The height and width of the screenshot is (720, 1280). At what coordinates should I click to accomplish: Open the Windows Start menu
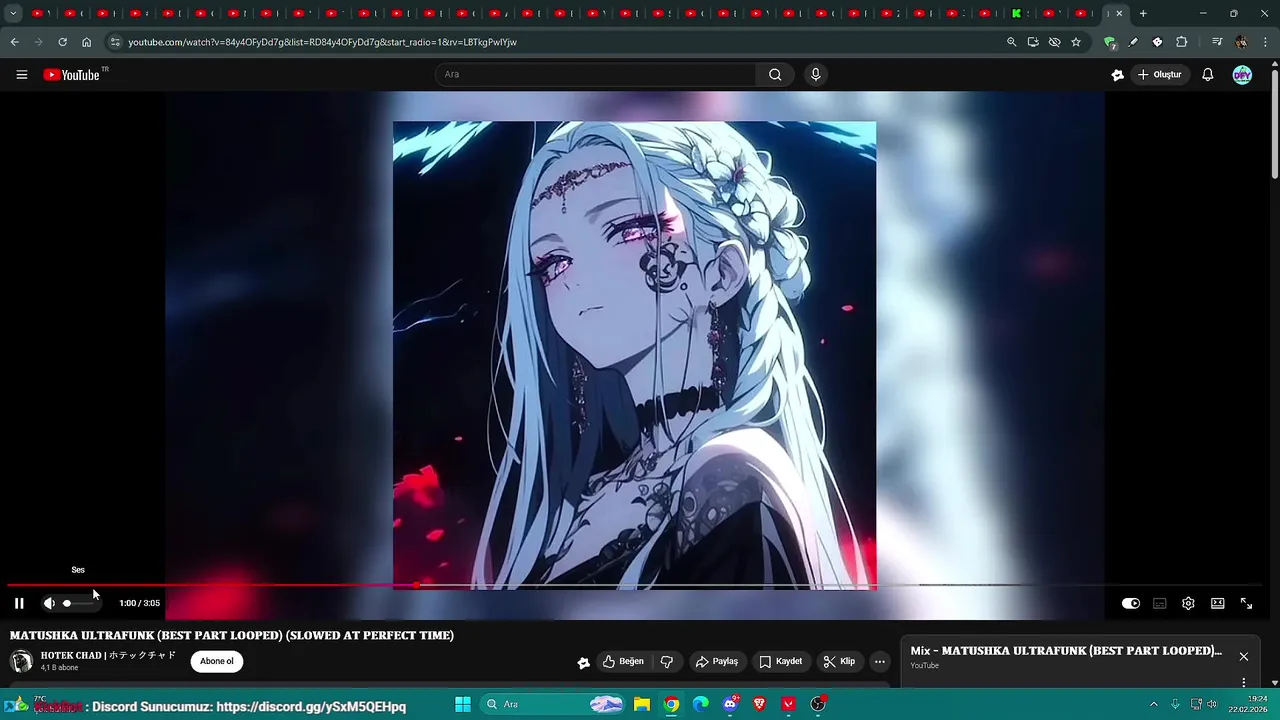click(x=463, y=704)
